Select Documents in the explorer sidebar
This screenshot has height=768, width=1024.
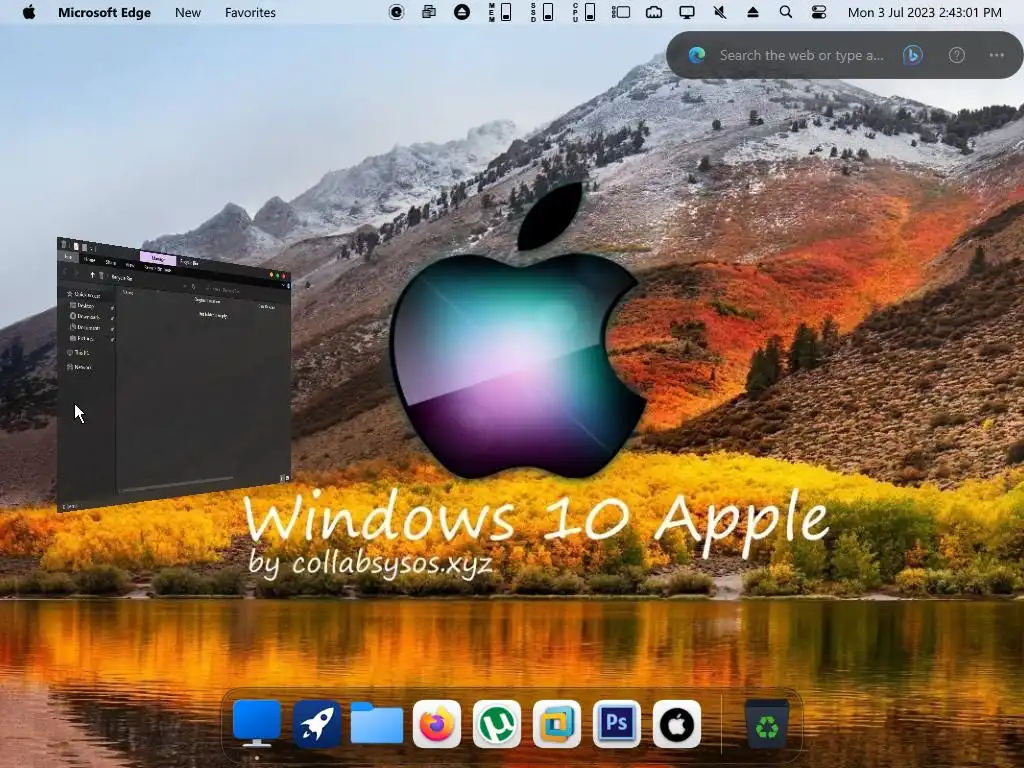[85, 327]
